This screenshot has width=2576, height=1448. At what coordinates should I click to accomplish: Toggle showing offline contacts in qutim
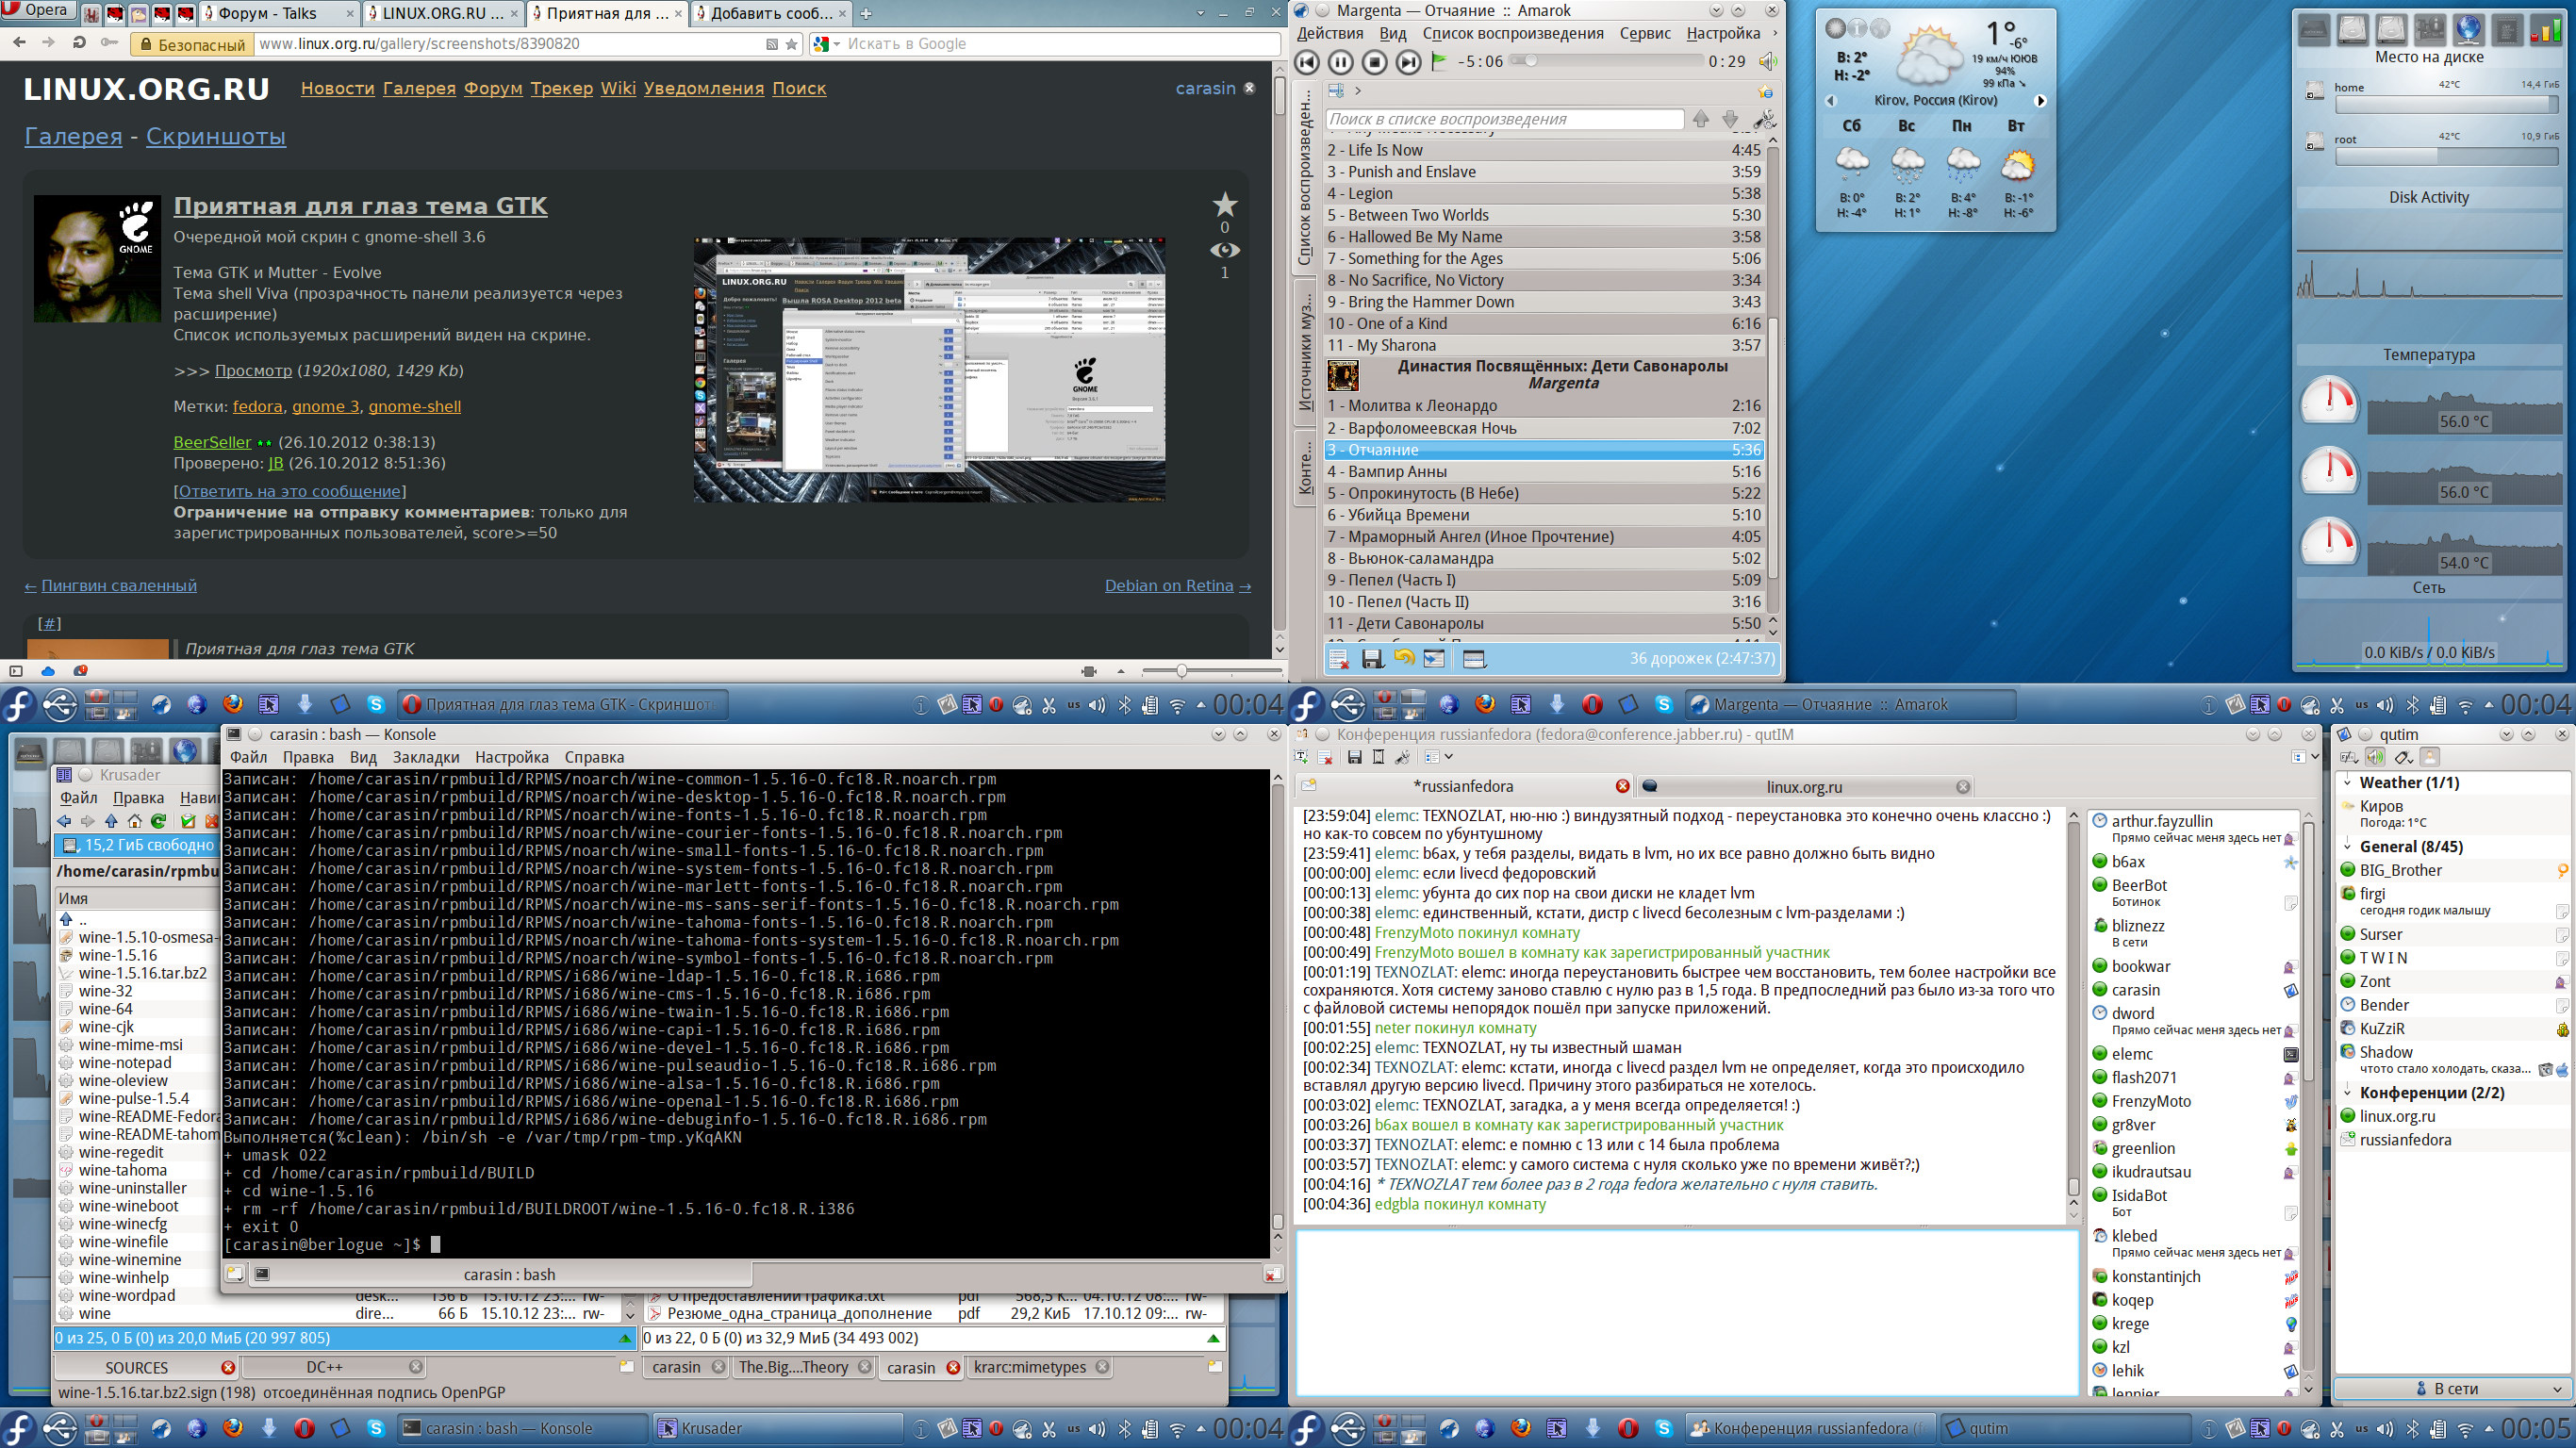tap(2430, 757)
